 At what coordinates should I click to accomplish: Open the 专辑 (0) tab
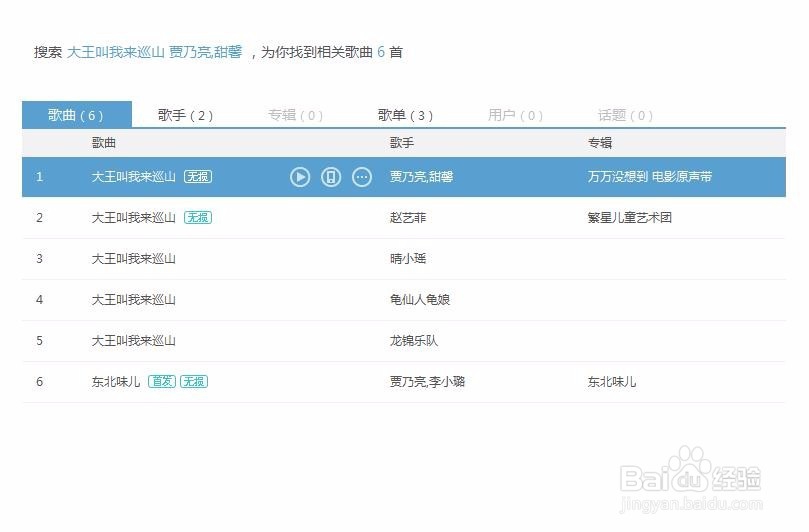[296, 115]
